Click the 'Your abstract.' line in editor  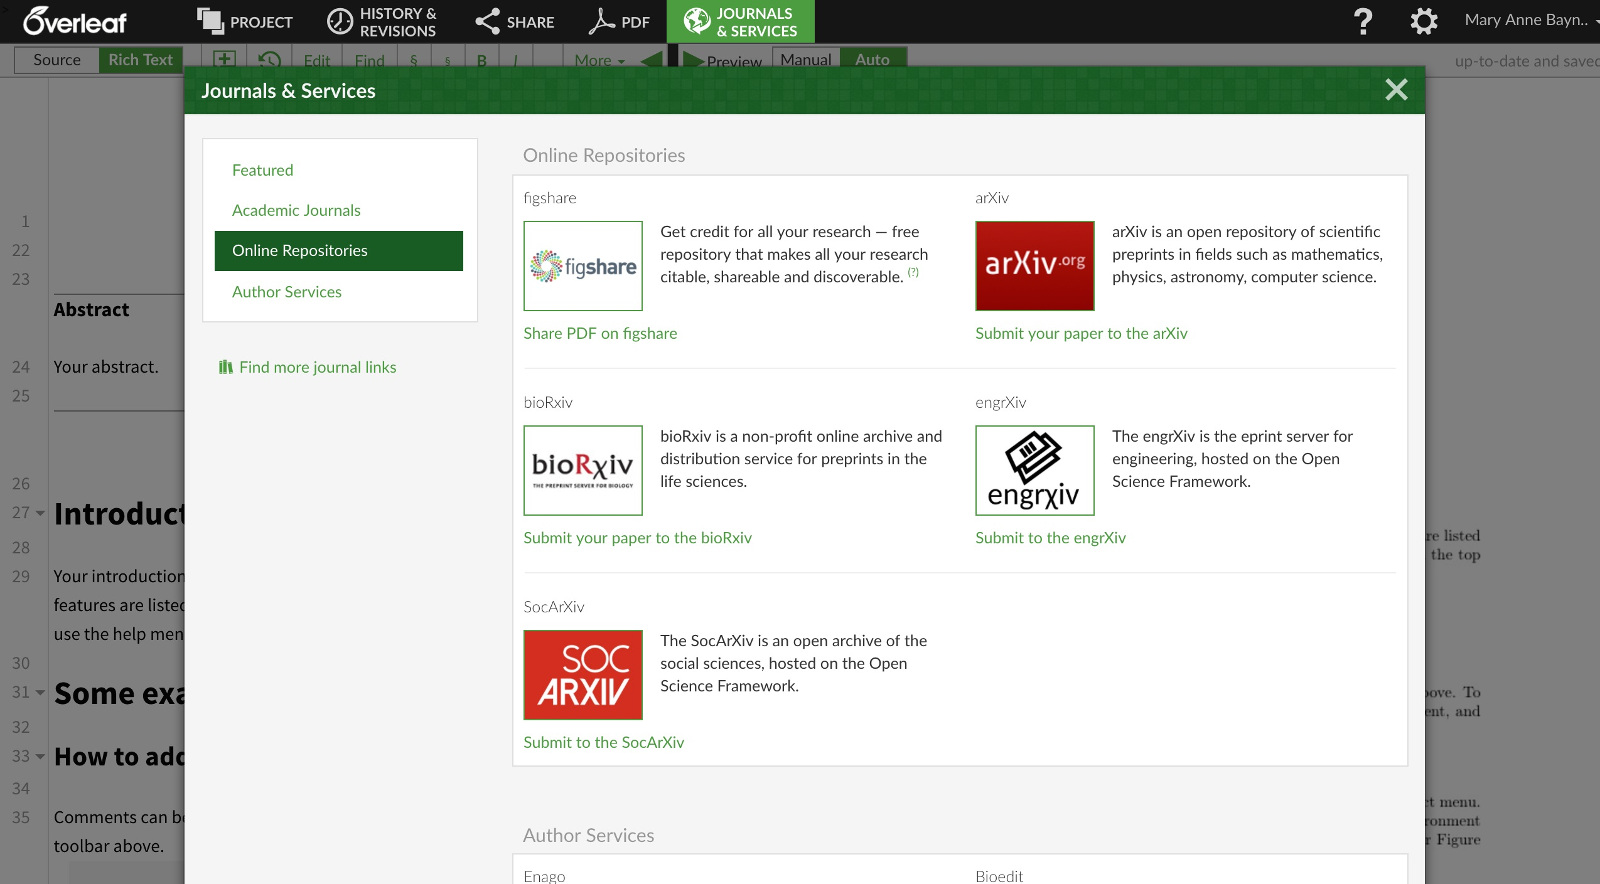[106, 367]
